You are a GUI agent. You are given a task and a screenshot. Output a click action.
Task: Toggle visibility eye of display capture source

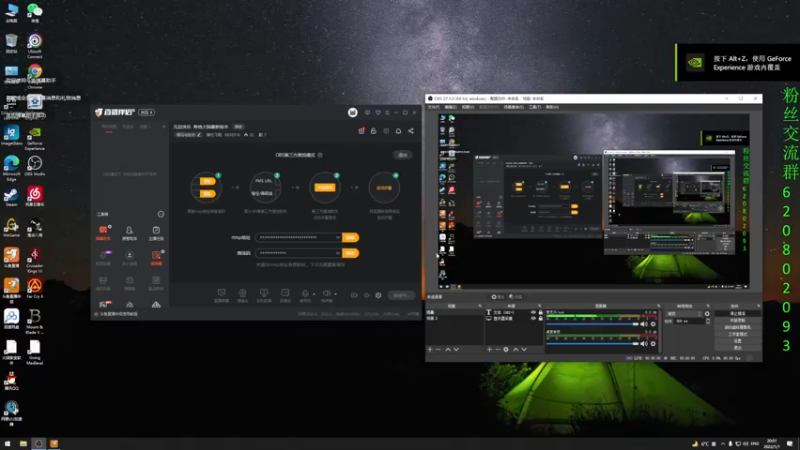click(x=533, y=318)
